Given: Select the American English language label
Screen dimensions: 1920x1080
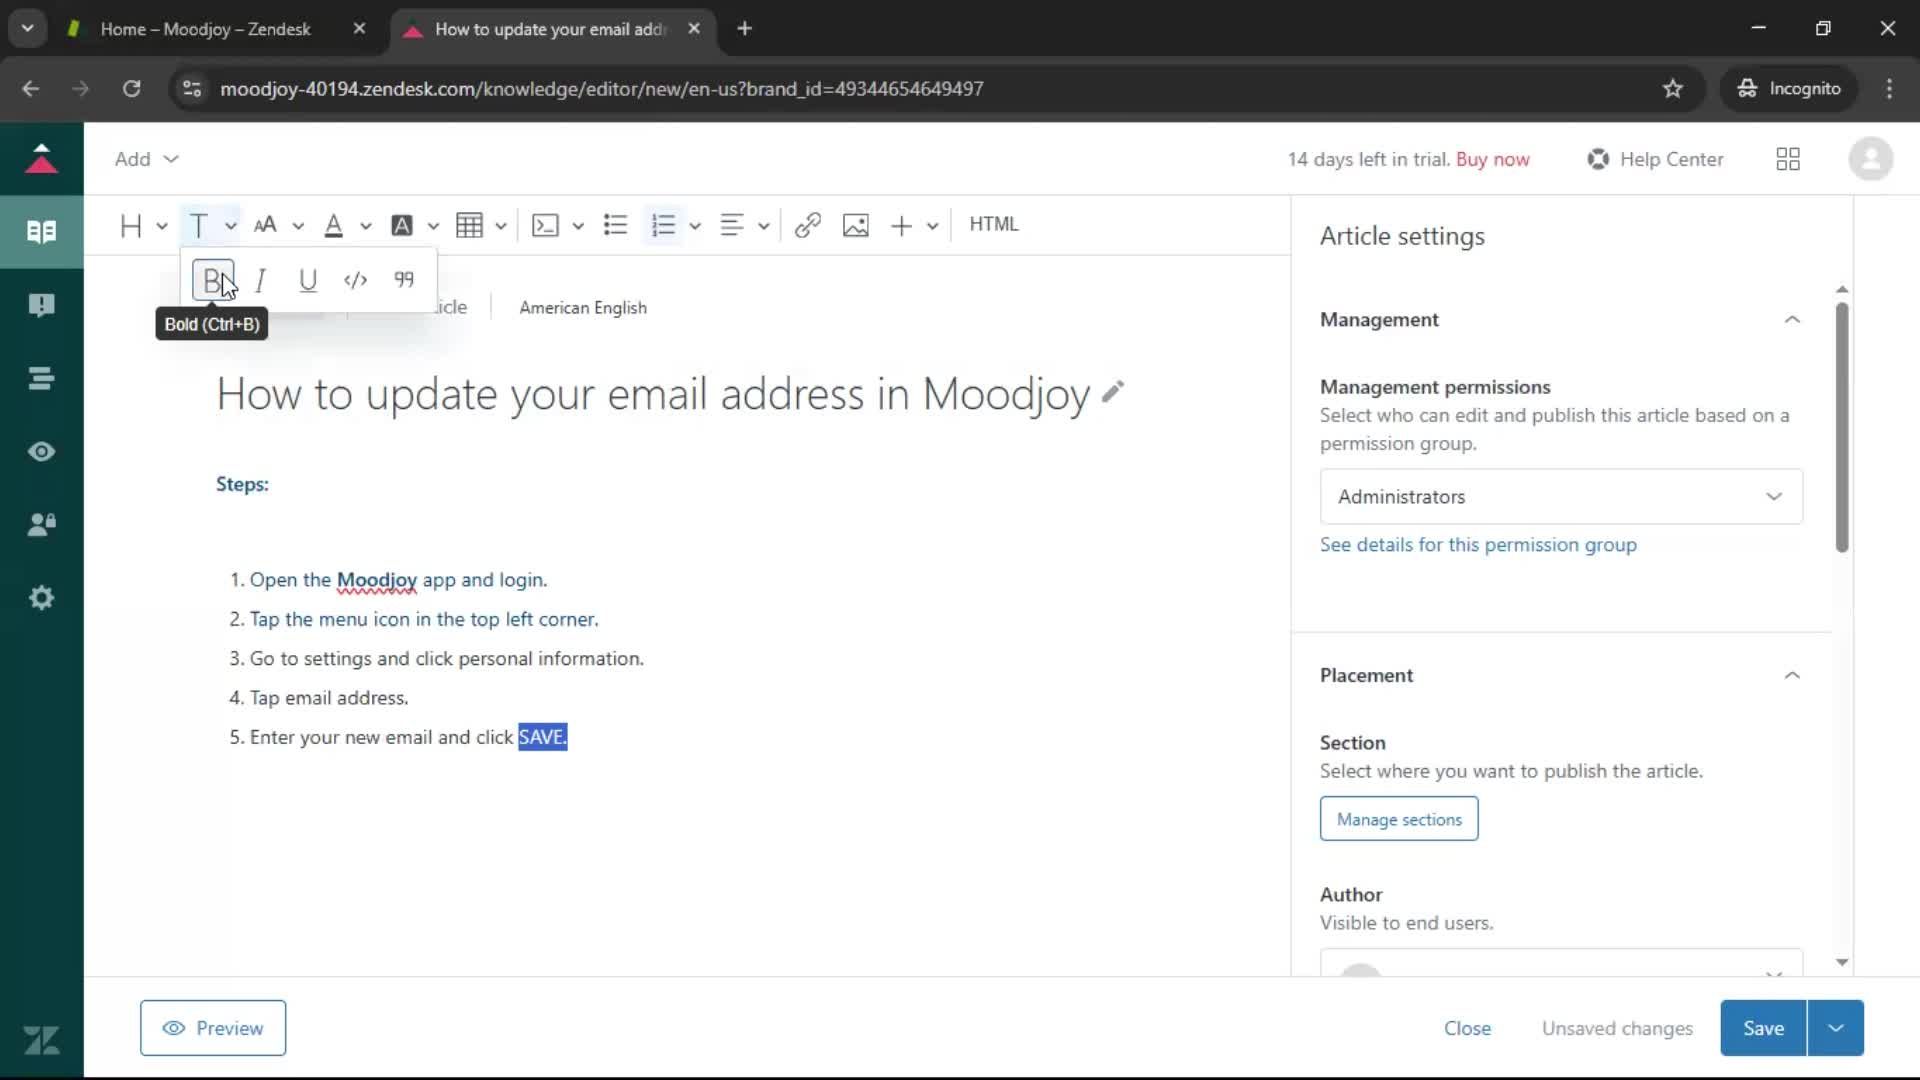Looking at the screenshot, I should [x=583, y=308].
